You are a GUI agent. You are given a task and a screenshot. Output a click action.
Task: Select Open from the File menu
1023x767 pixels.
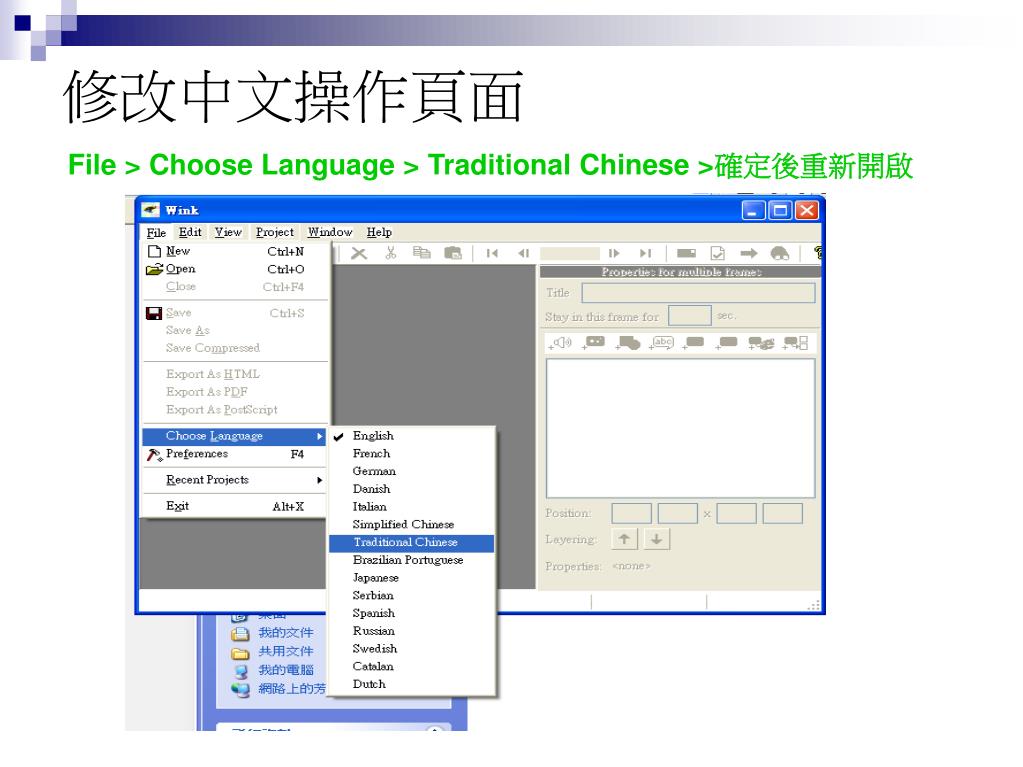(x=233, y=269)
